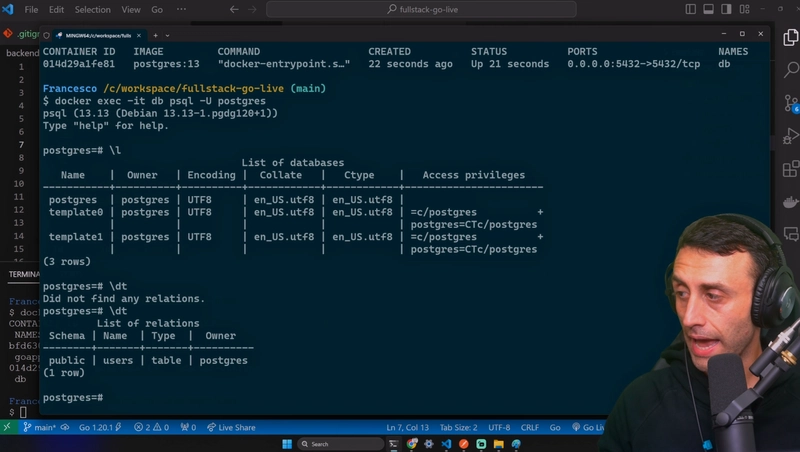
Task: Open the Selection menu
Action: tap(92, 10)
